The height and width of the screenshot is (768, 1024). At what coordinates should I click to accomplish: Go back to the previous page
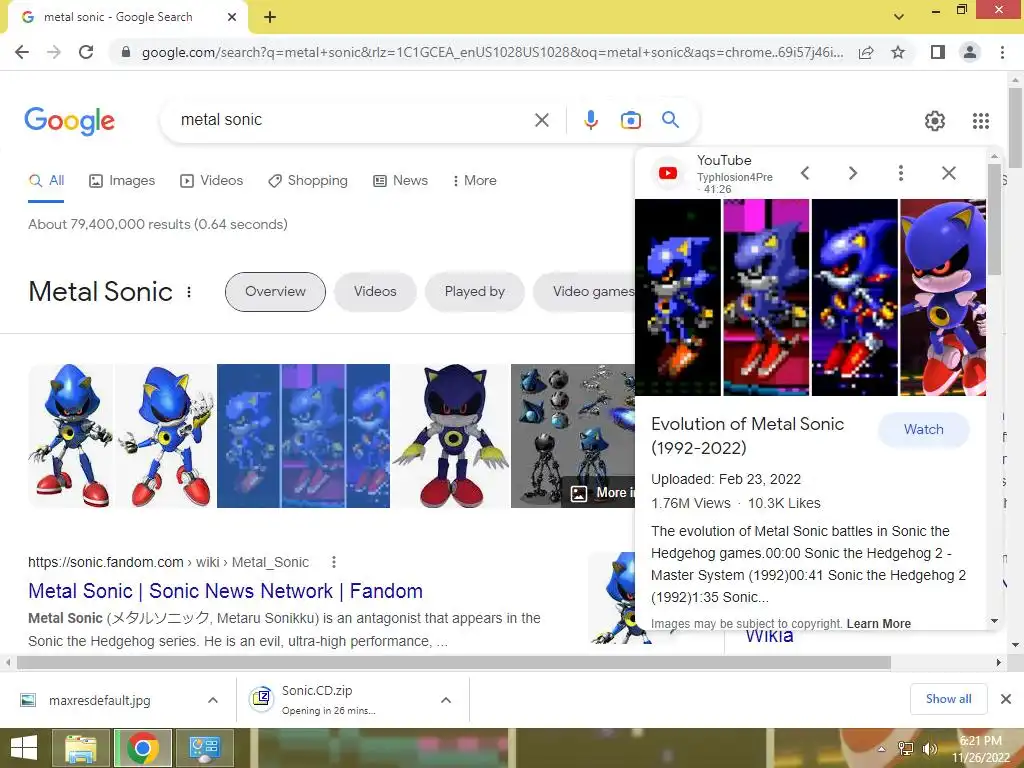(22, 52)
